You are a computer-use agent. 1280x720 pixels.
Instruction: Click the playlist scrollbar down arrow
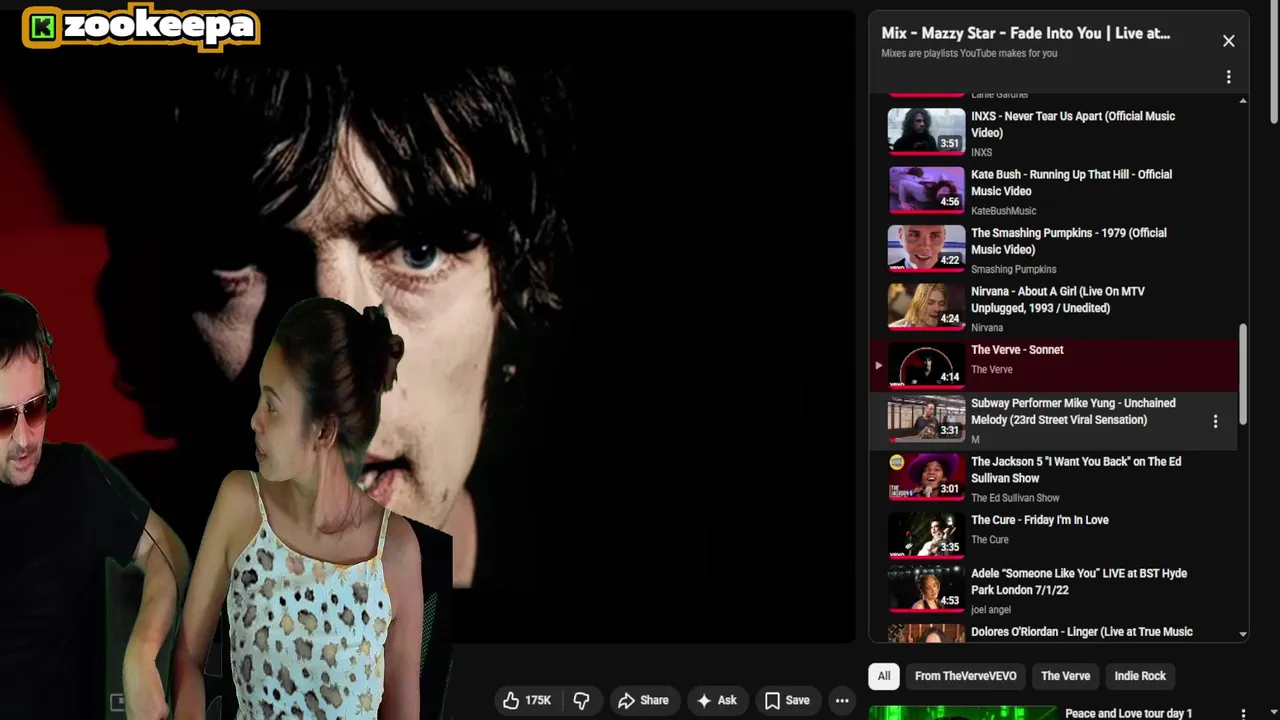(1243, 634)
